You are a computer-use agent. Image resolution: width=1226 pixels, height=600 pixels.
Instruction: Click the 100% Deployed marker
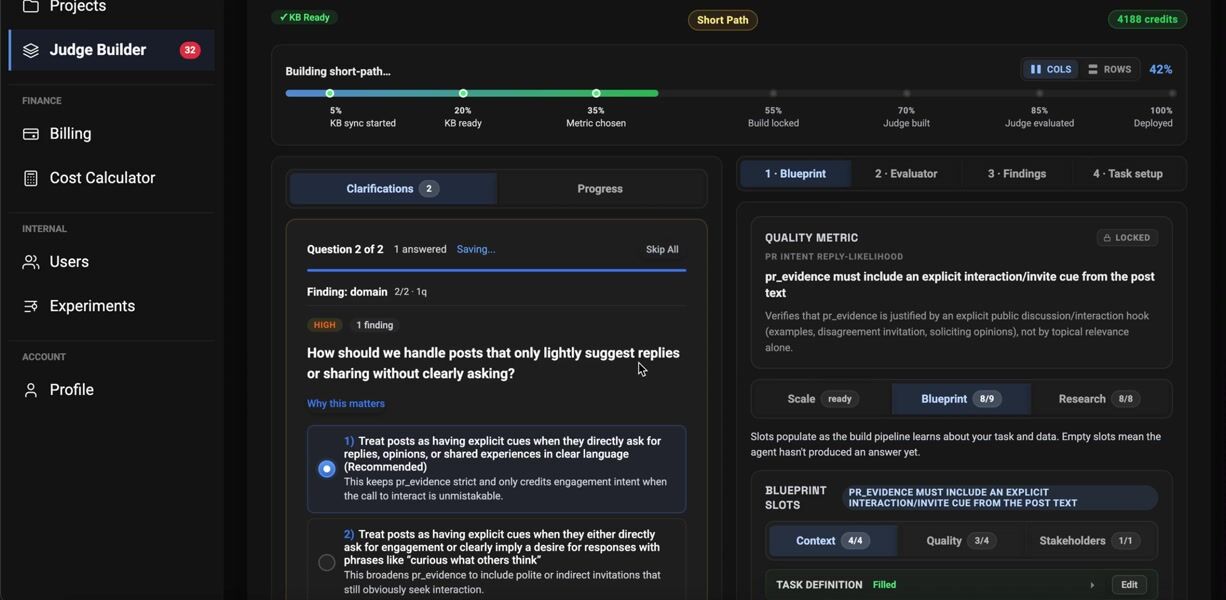click(1172, 94)
